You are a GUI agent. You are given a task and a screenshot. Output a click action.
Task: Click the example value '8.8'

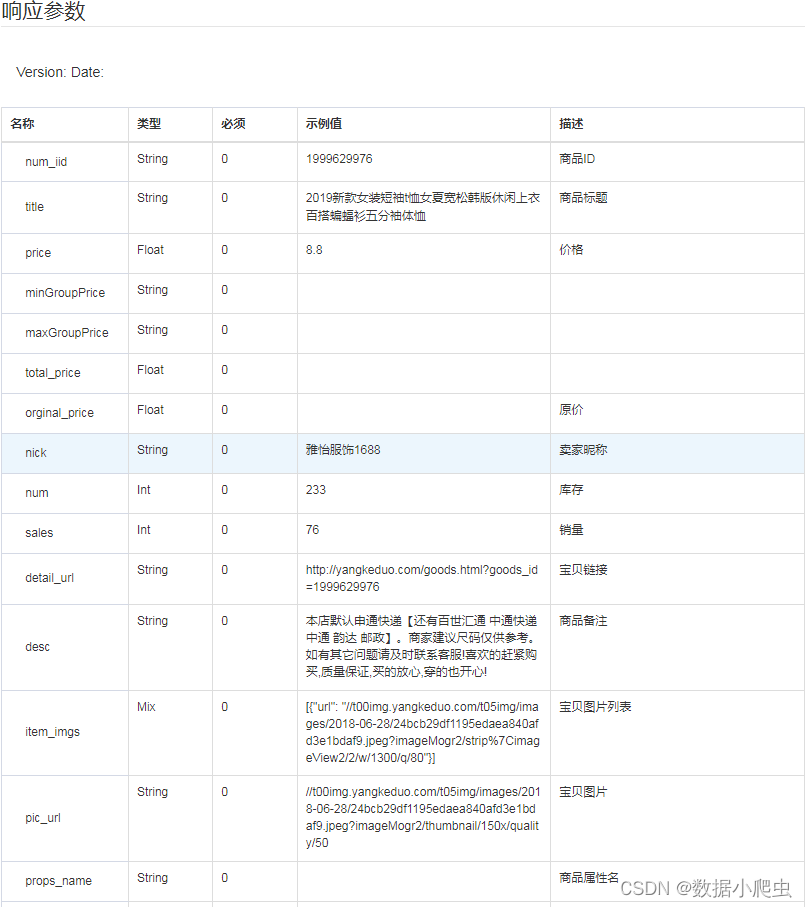pos(315,250)
